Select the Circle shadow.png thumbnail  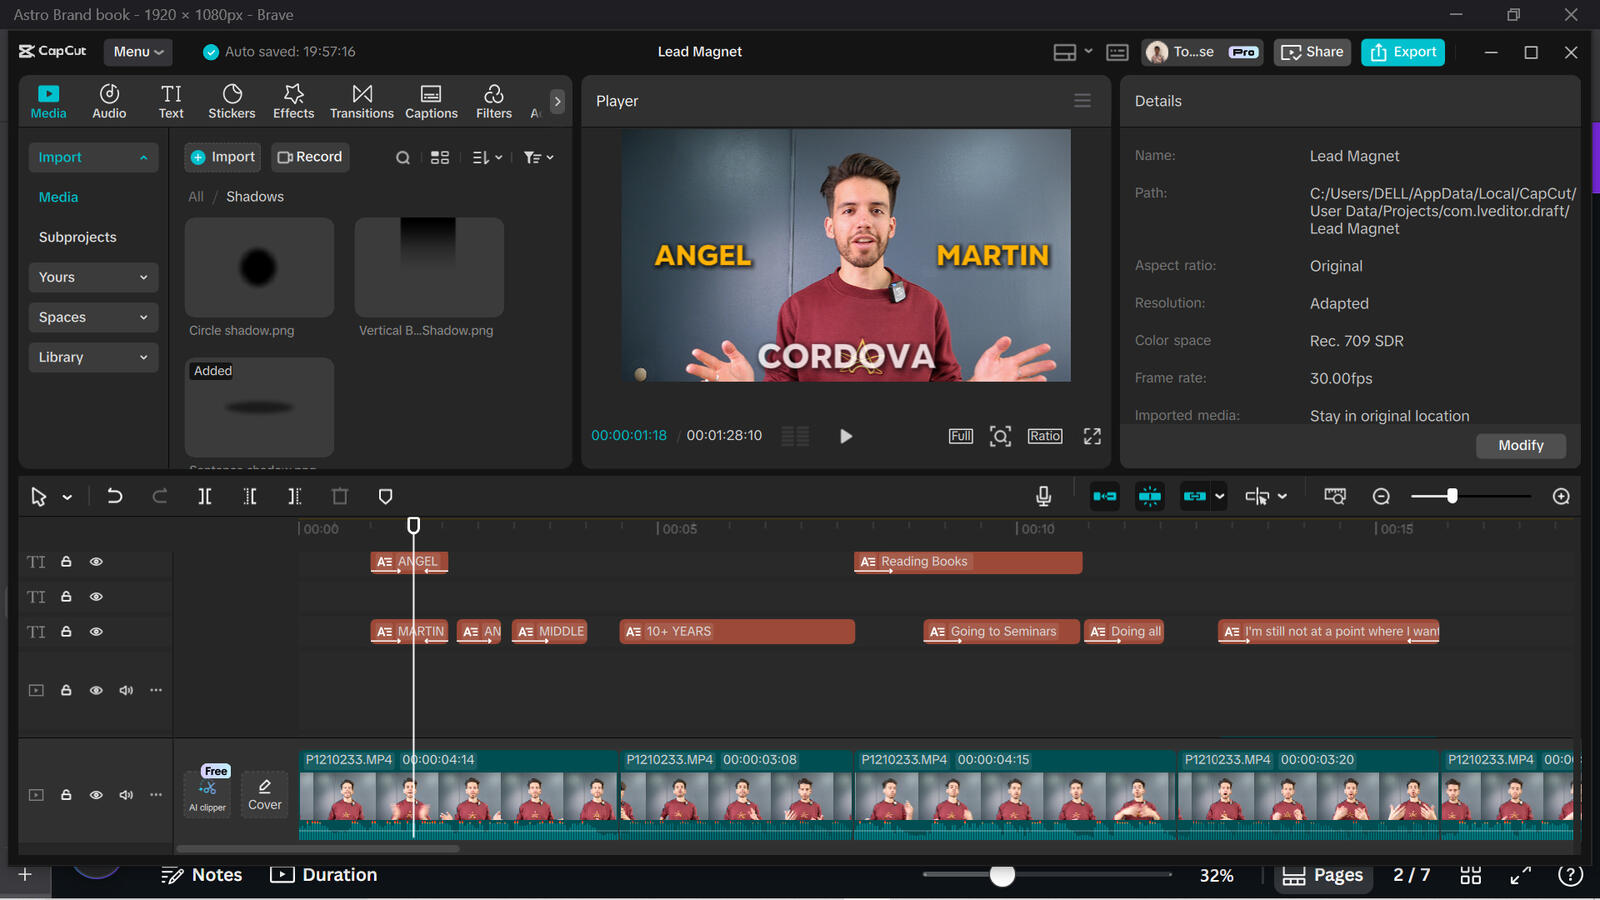tap(259, 267)
